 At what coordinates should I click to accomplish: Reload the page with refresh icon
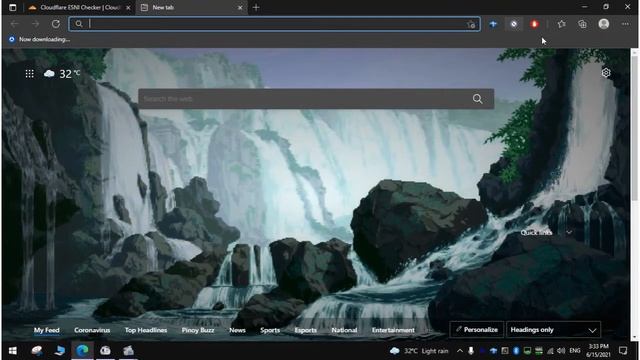(x=56, y=24)
